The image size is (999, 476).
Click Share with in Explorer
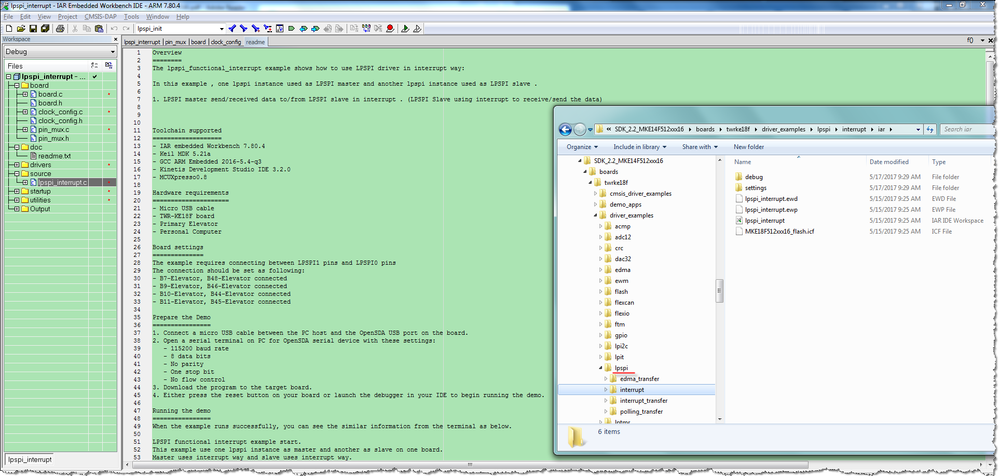pos(700,147)
